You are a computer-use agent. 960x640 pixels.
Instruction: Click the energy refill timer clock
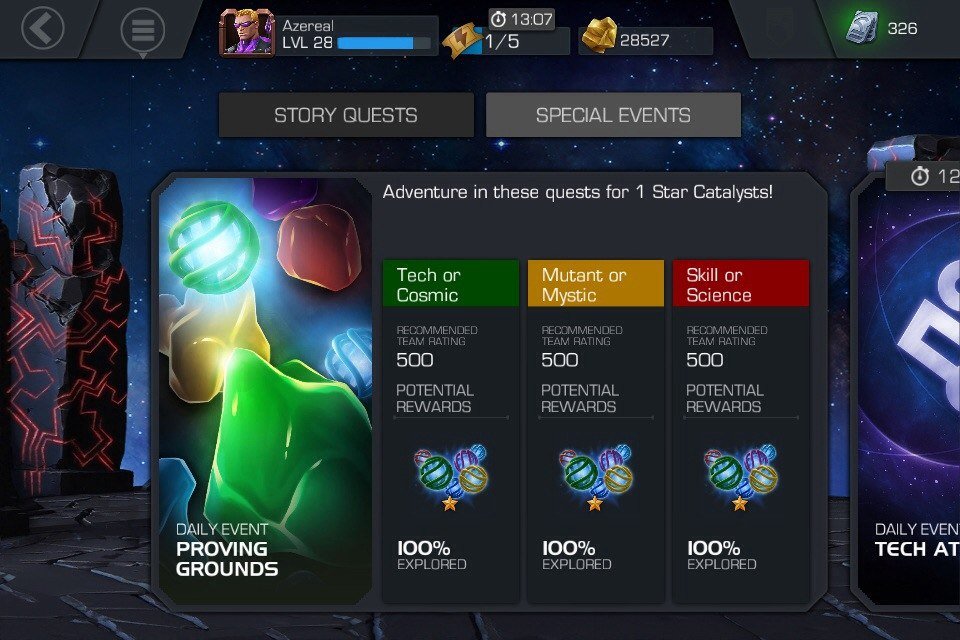click(498, 20)
